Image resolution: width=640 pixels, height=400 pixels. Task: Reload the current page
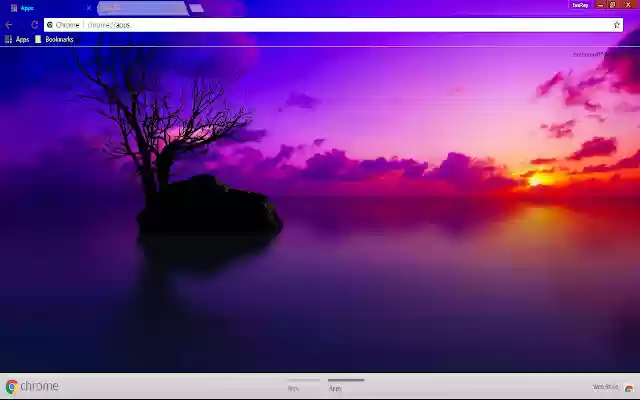click(x=35, y=25)
